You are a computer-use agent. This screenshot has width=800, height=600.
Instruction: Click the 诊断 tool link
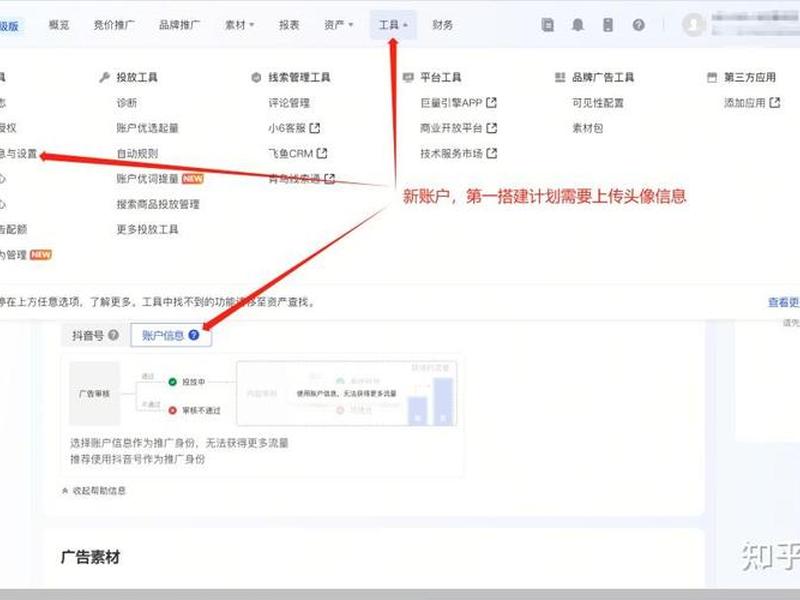tap(127, 103)
